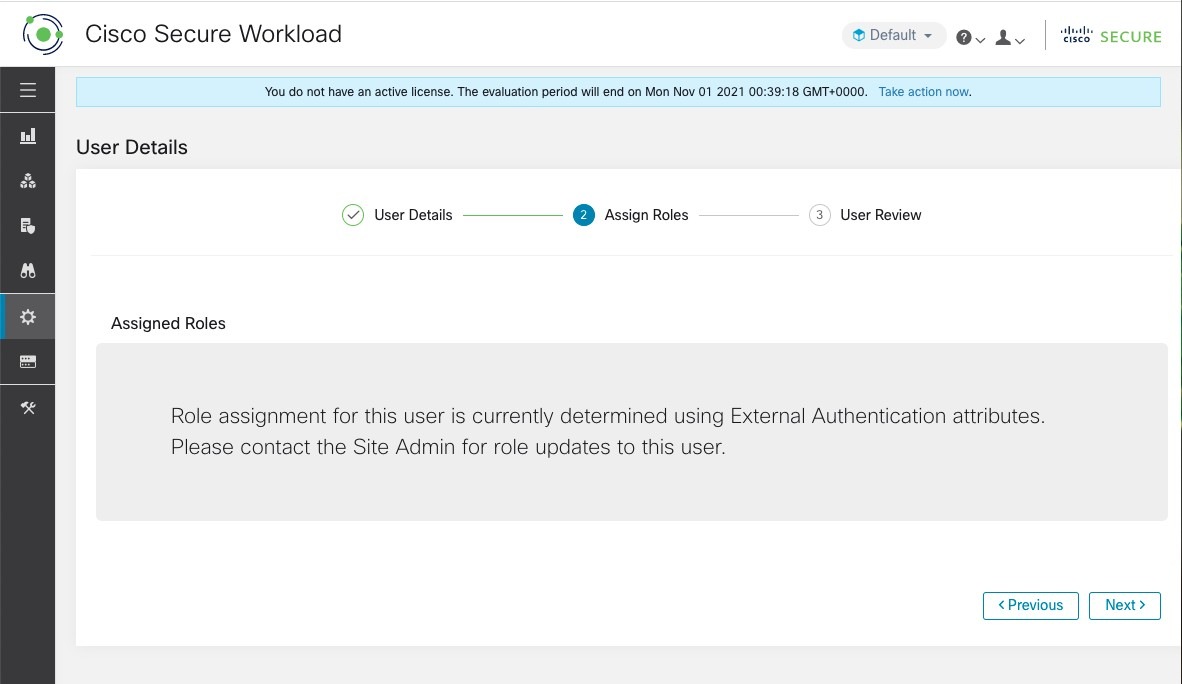
Task: Click the Policies shield icon
Action: coord(27,225)
